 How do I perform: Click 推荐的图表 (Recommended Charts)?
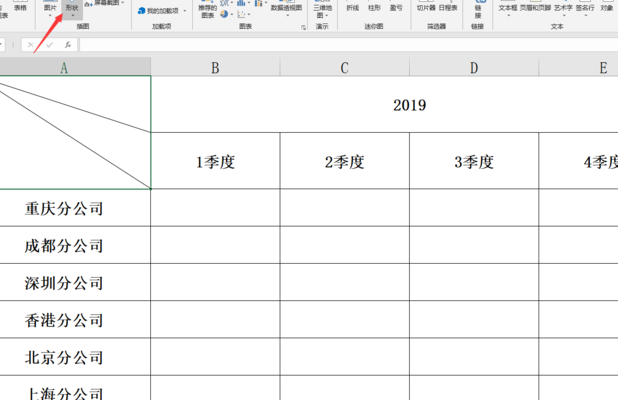[x=208, y=10]
